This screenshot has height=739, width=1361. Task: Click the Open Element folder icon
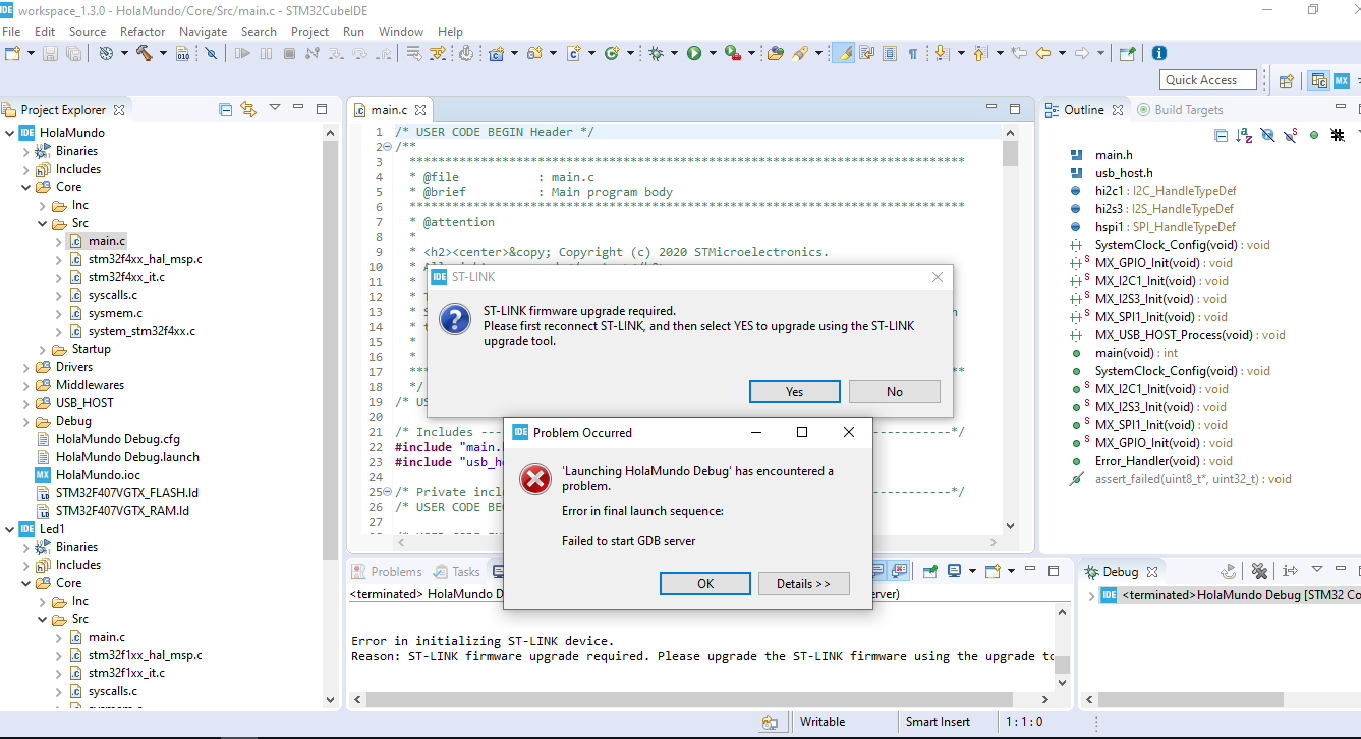coord(775,53)
